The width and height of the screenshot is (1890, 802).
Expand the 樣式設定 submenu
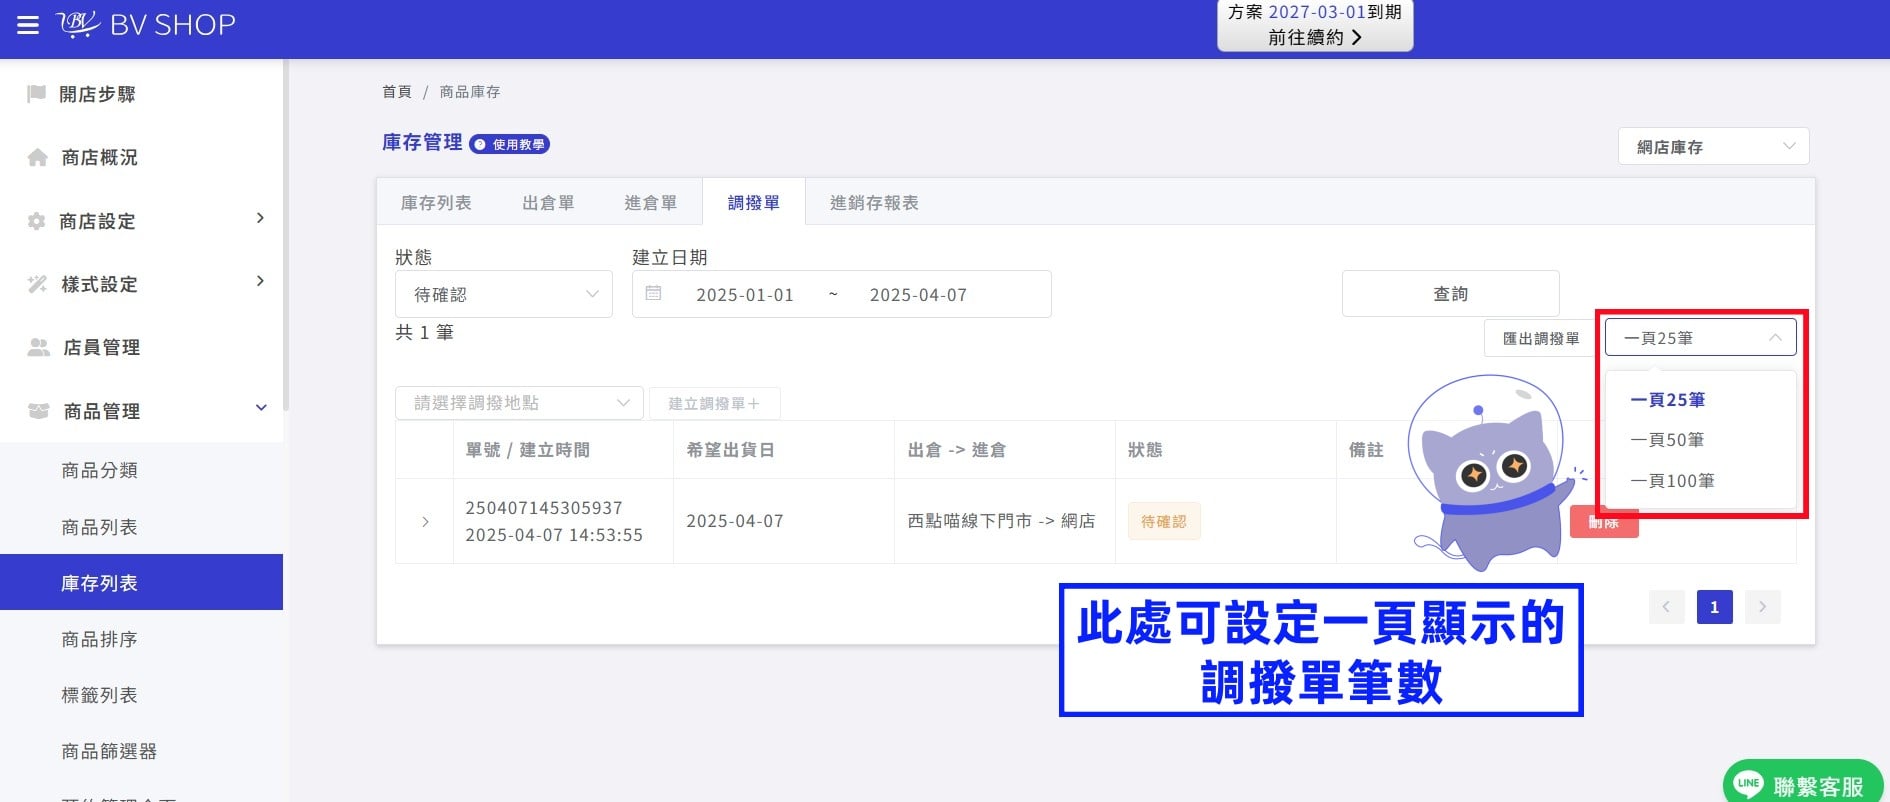[260, 281]
